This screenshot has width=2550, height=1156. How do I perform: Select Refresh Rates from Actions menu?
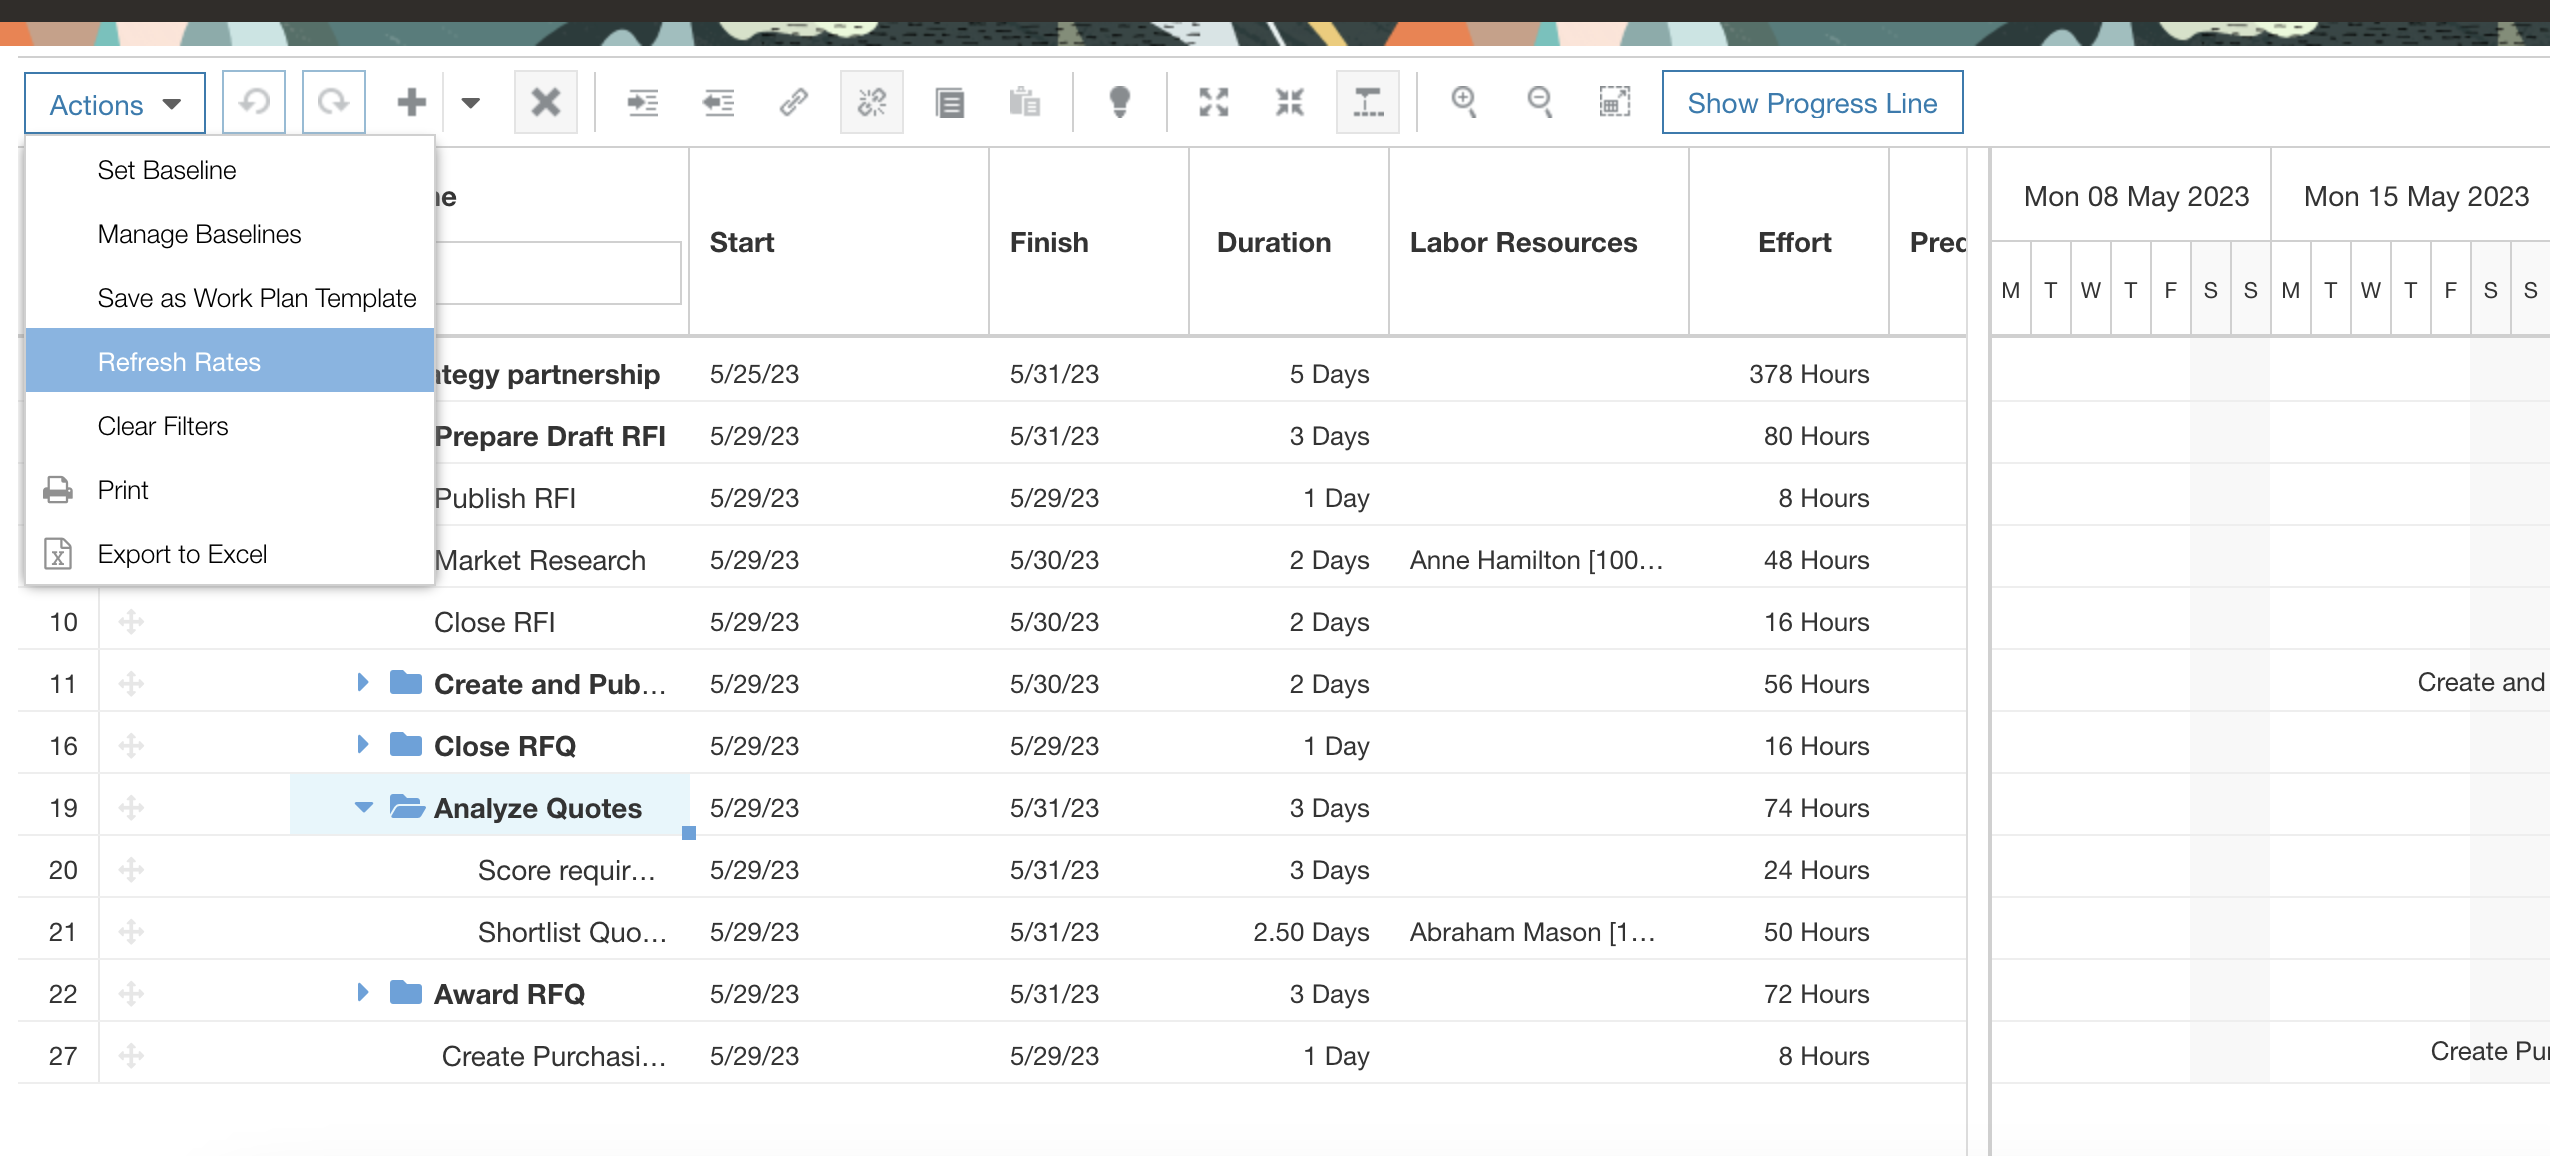coord(179,362)
